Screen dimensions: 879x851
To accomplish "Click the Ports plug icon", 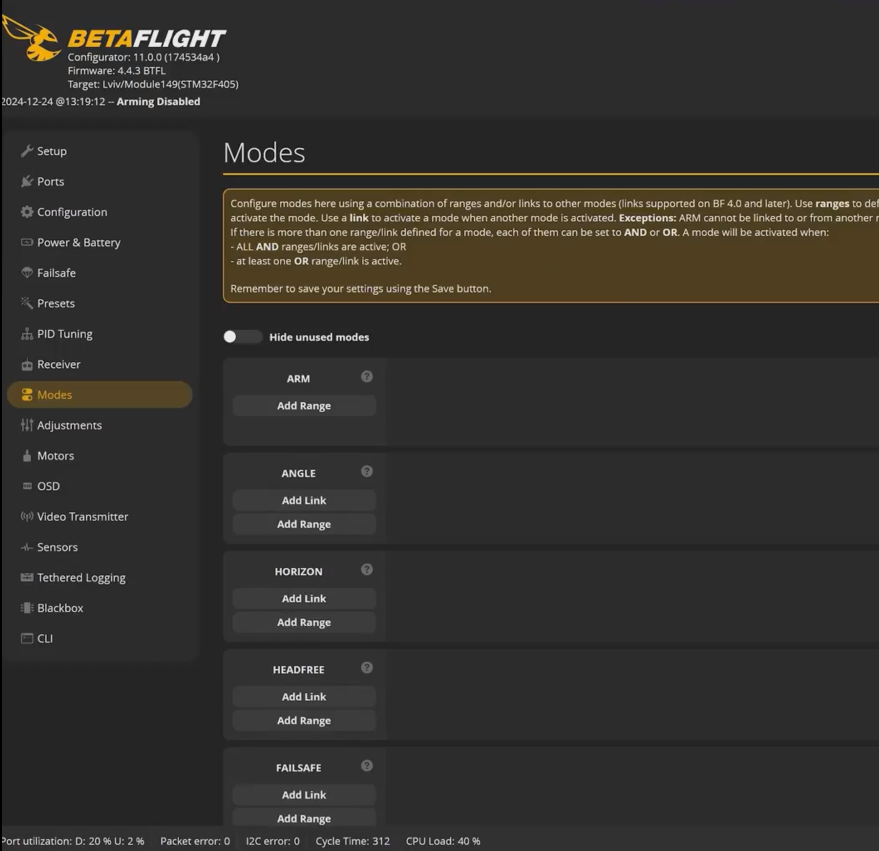I will [x=27, y=182].
